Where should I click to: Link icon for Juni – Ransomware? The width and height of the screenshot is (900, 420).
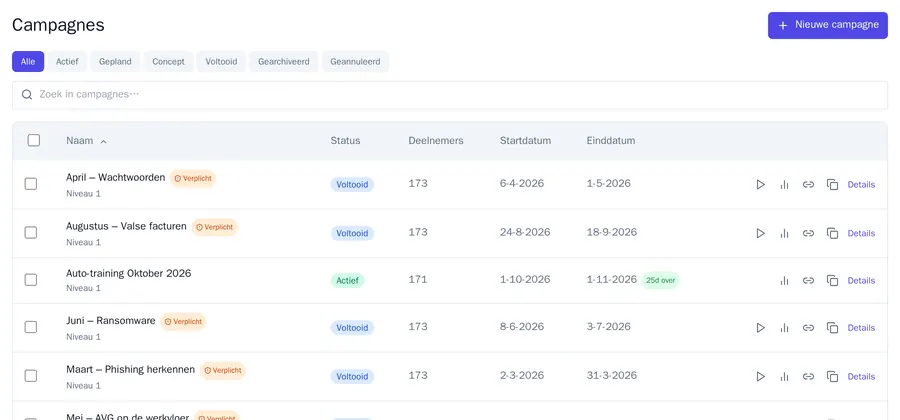tap(808, 328)
